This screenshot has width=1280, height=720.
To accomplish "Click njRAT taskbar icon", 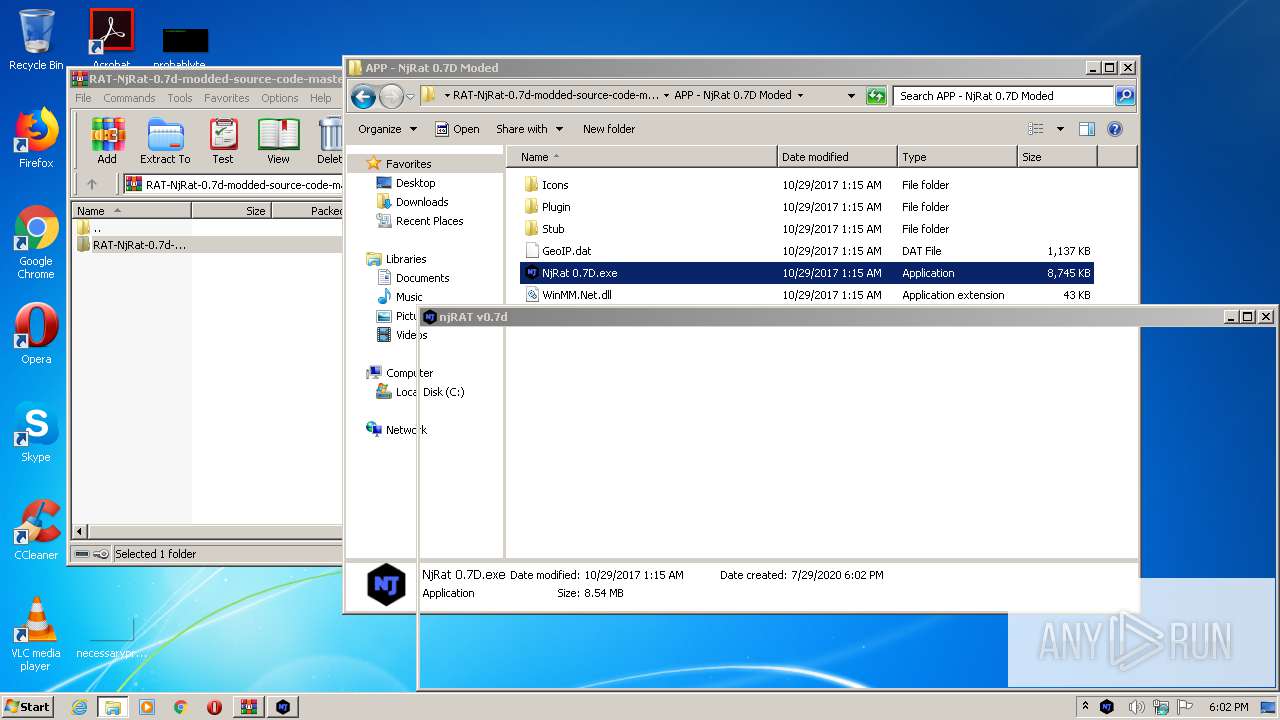I will tap(283, 707).
